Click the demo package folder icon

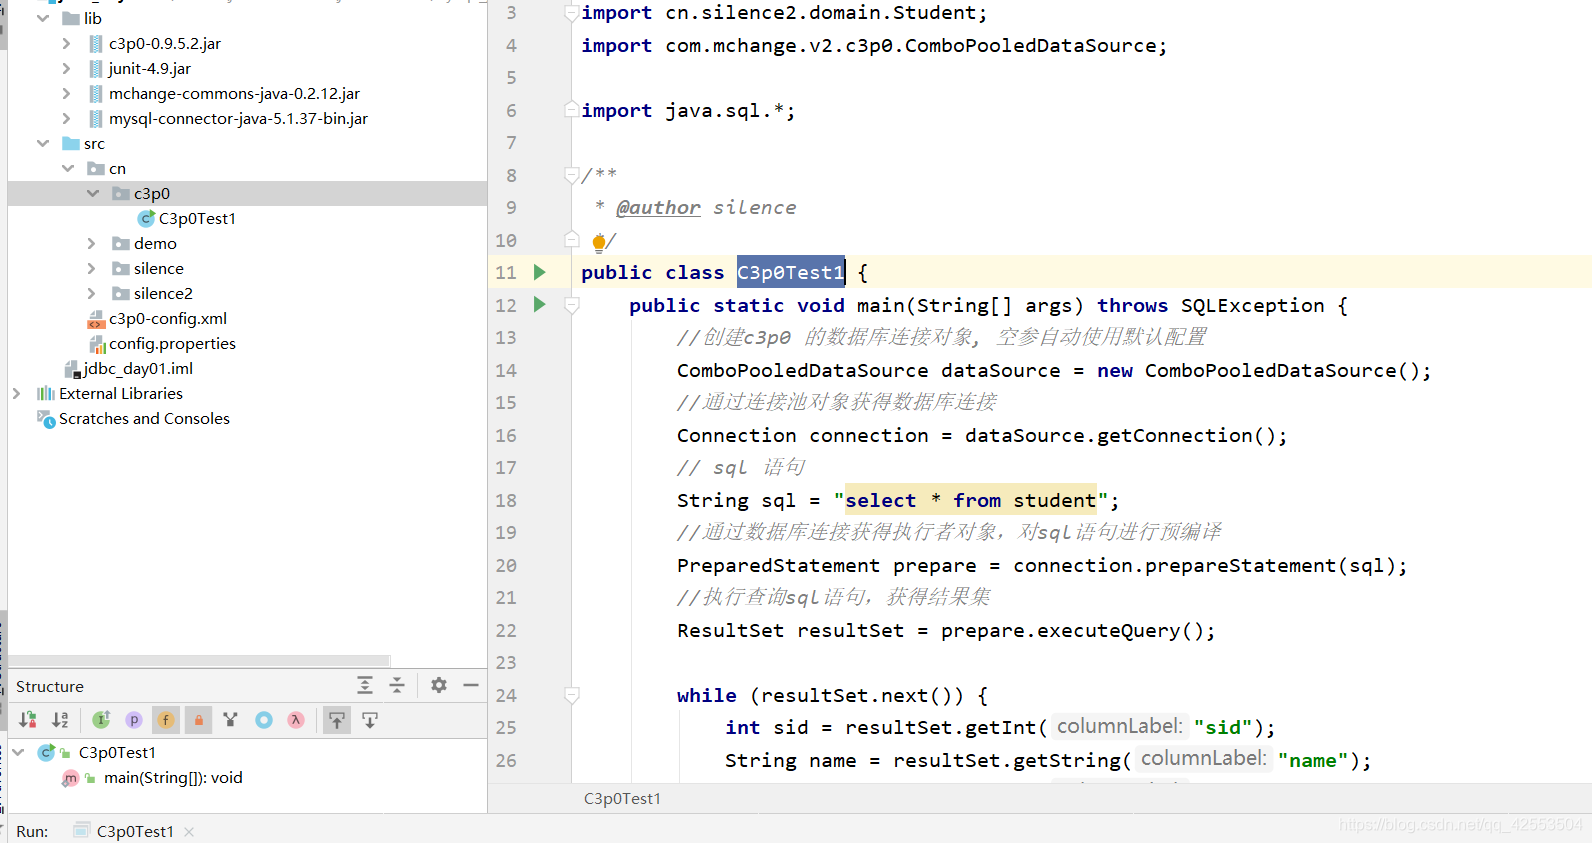coord(121,243)
